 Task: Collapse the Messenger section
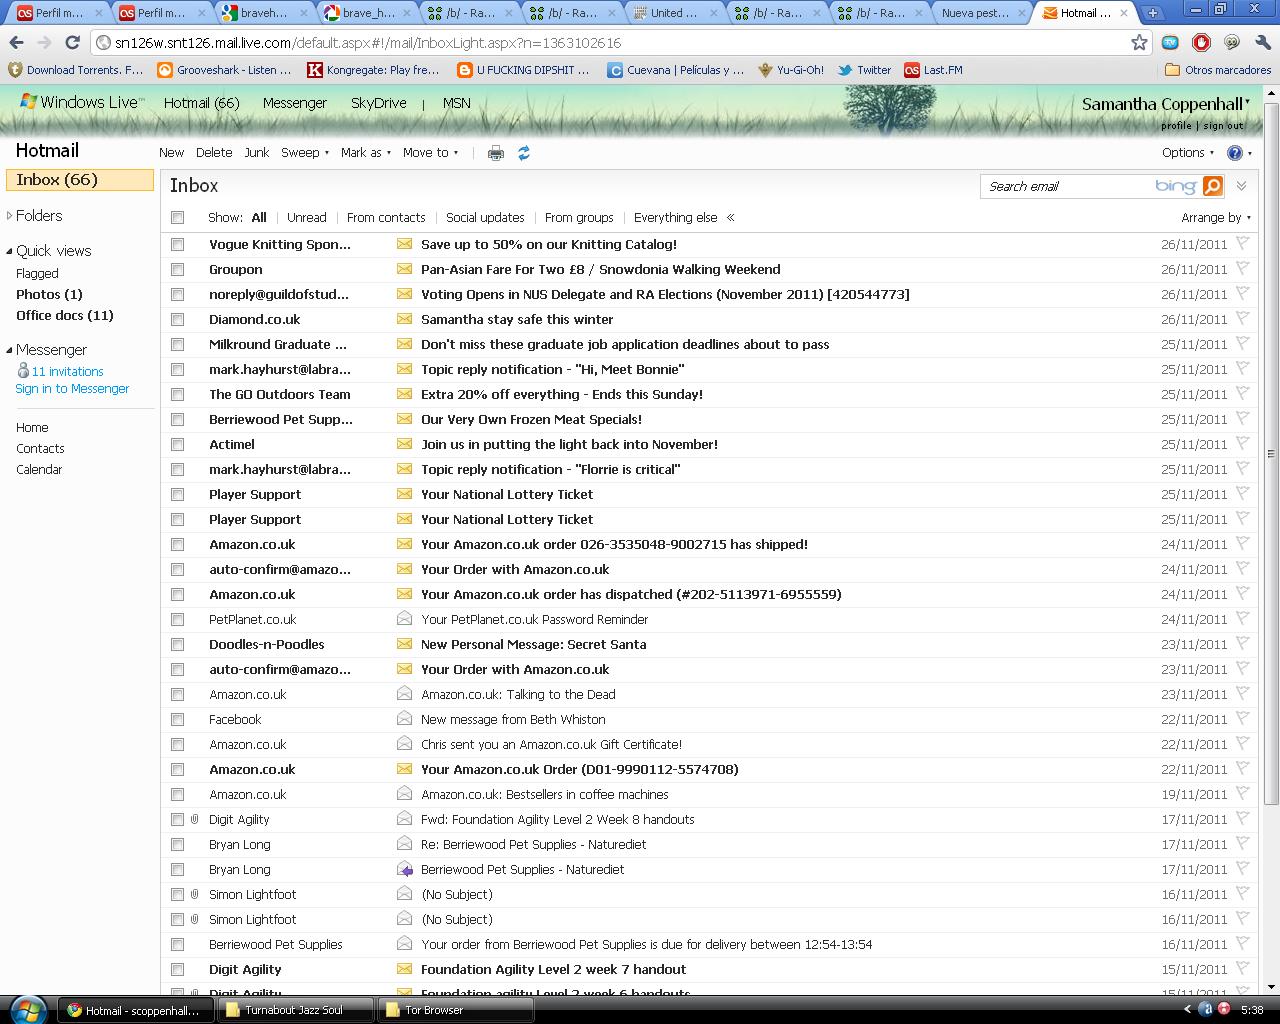pyautogui.click(x=9, y=350)
